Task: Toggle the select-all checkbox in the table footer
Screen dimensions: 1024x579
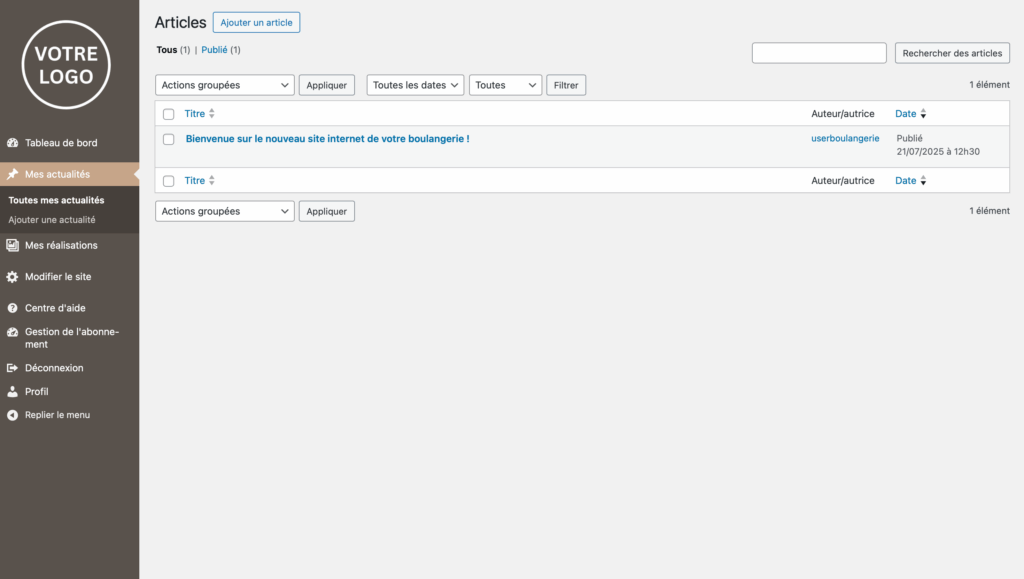Action: (169, 181)
